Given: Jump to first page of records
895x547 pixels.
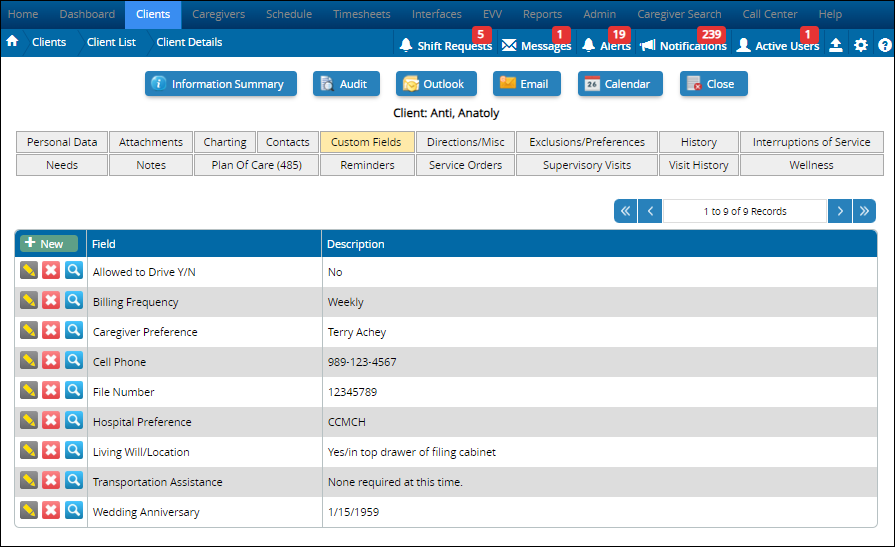Looking at the screenshot, I should click(626, 211).
